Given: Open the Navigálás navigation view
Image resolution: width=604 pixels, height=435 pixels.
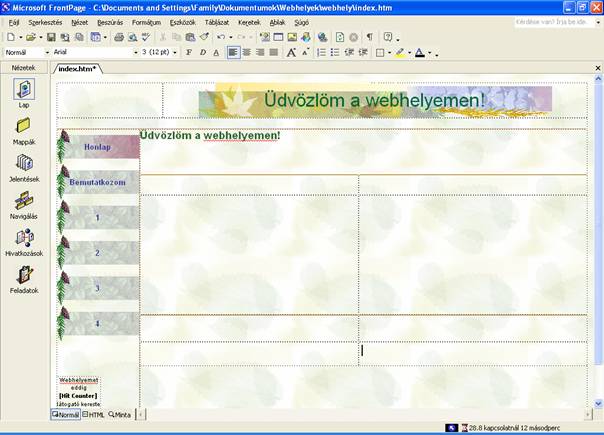Looking at the screenshot, I should coord(24,201).
